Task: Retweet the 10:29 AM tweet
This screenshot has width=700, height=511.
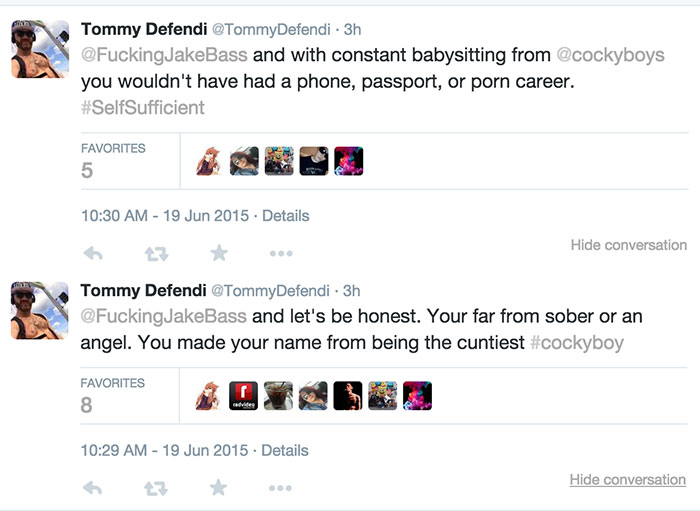Action: (x=156, y=488)
